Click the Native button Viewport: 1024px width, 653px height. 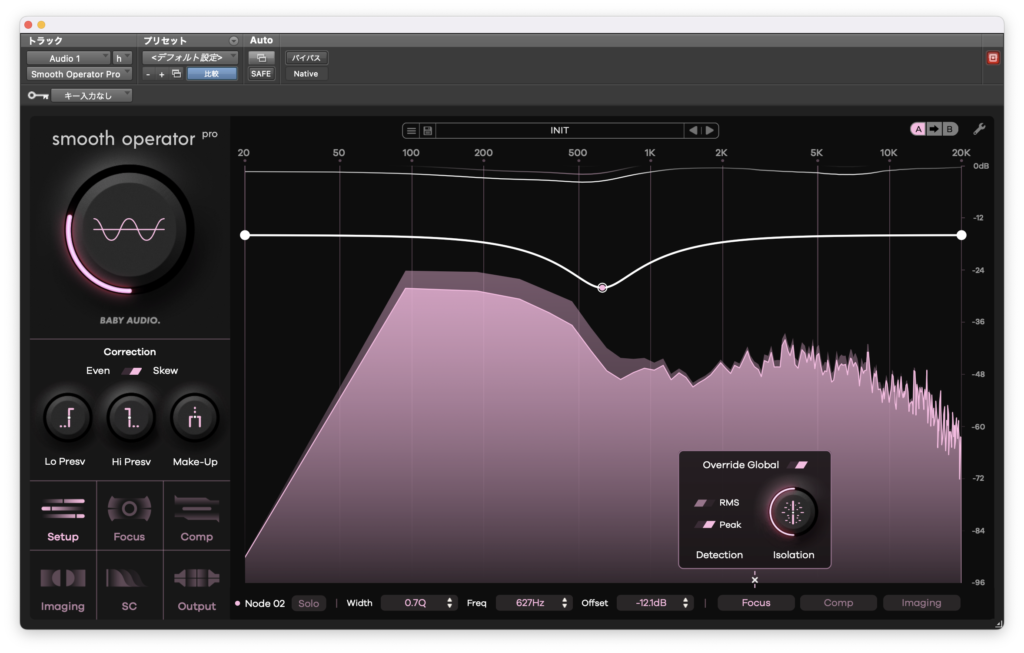click(x=306, y=74)
